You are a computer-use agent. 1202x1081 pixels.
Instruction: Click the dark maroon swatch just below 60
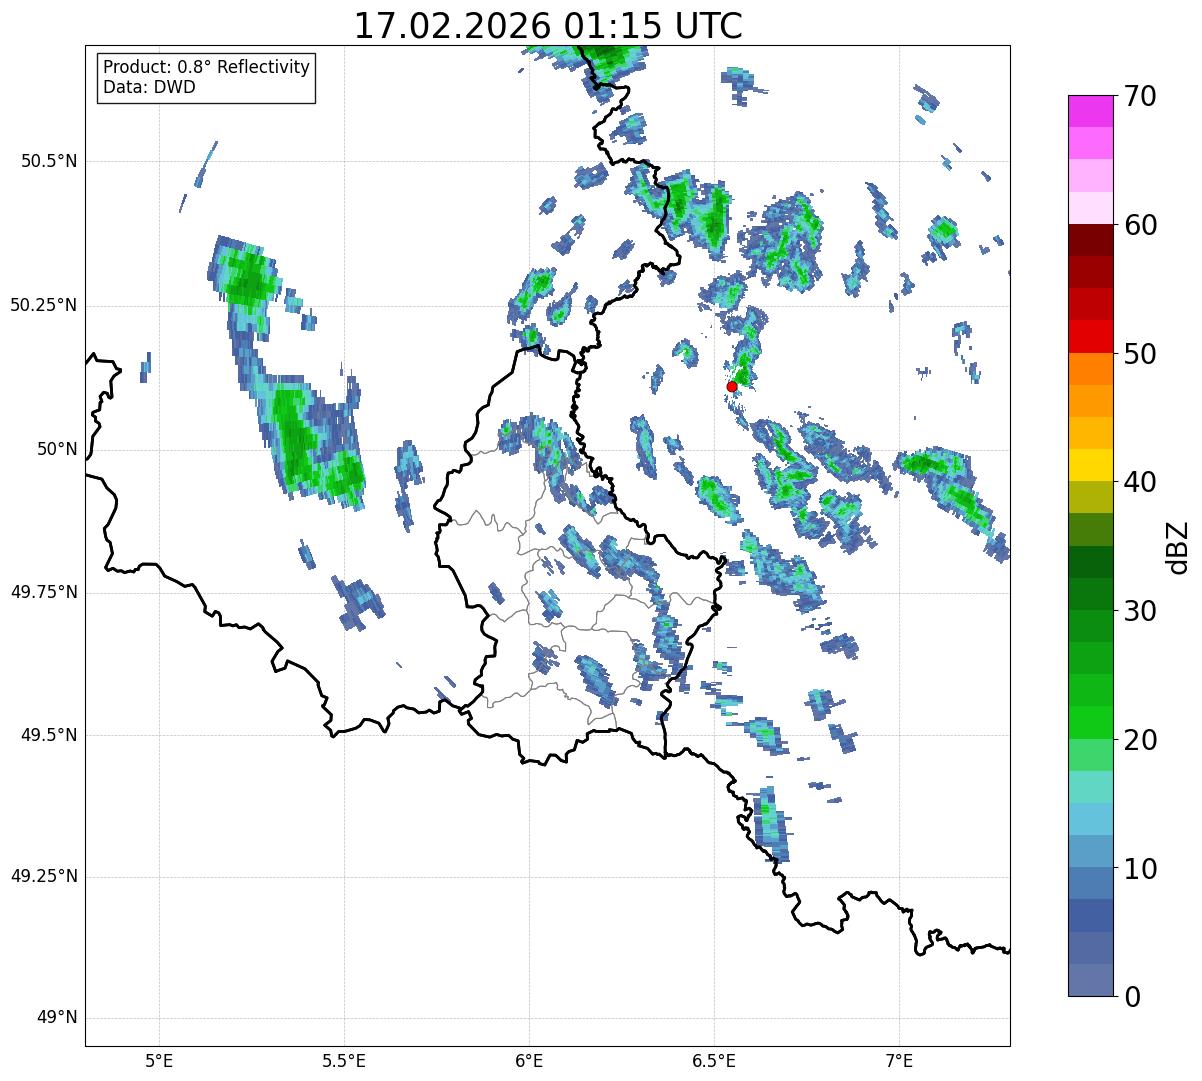click(1090, 240)
